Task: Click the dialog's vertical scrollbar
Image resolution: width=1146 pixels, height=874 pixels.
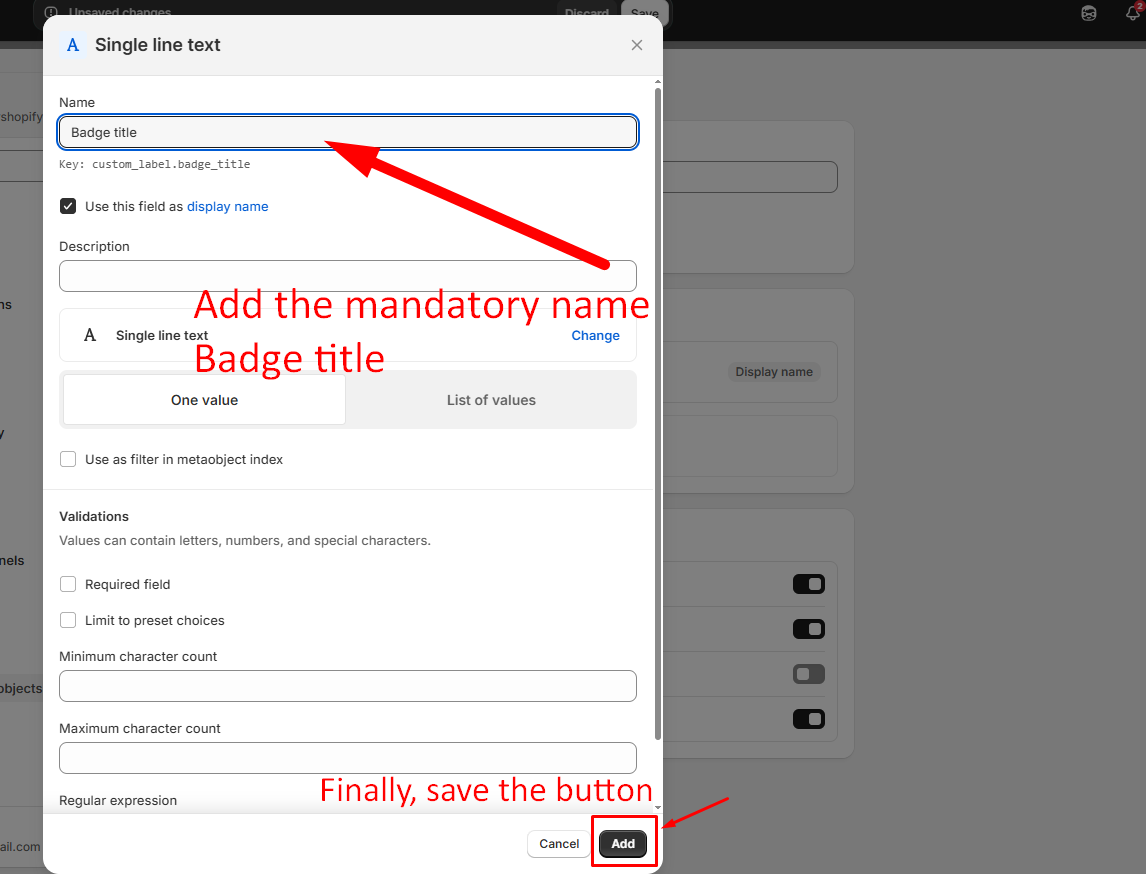Action: [x=657, y=400]
